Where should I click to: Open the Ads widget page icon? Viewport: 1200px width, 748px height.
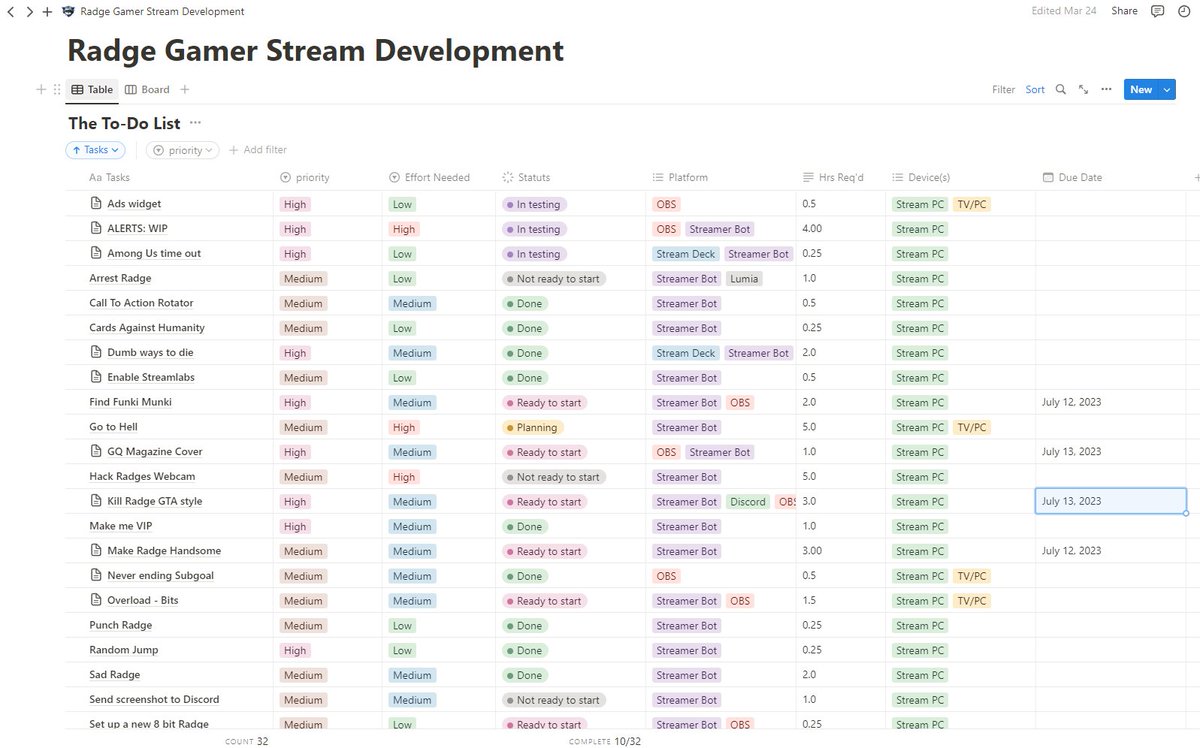click(97, 204)
